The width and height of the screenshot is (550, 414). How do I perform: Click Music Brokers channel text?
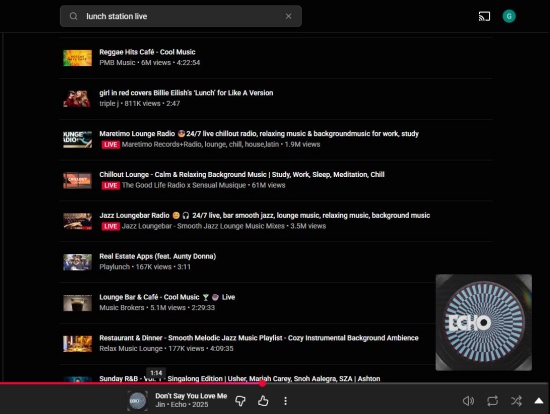click(122, 308)
